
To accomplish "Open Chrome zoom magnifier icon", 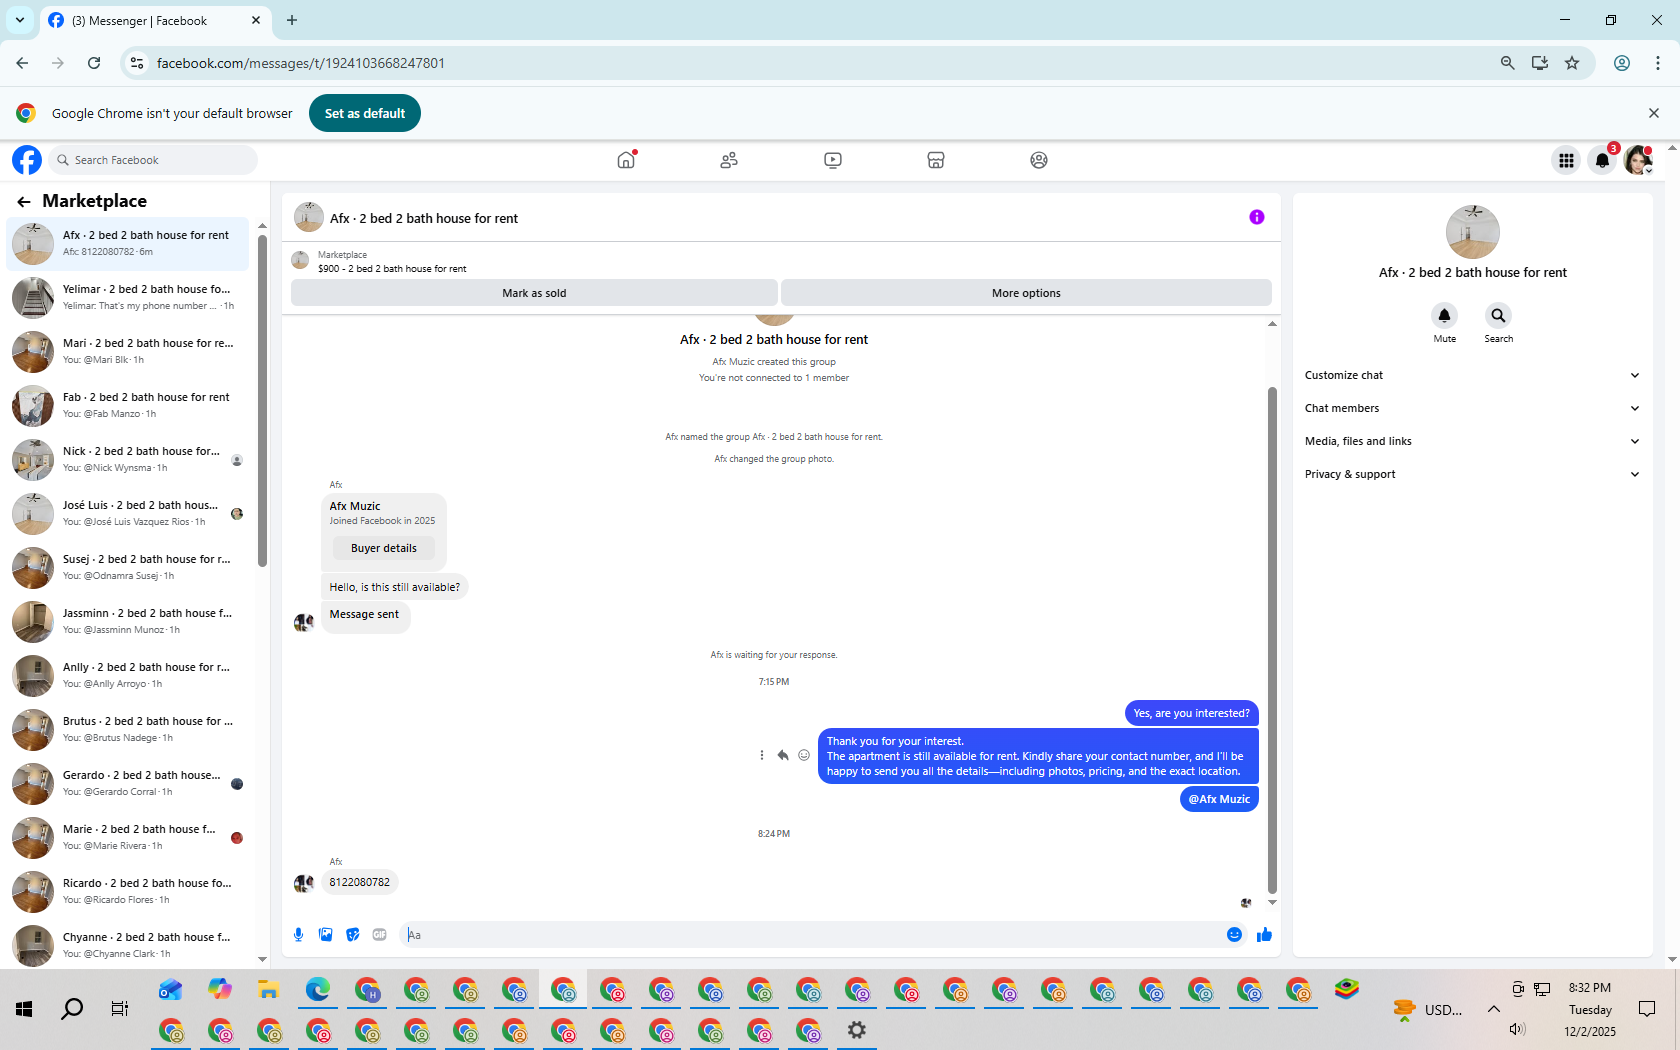I will 1507,63.
